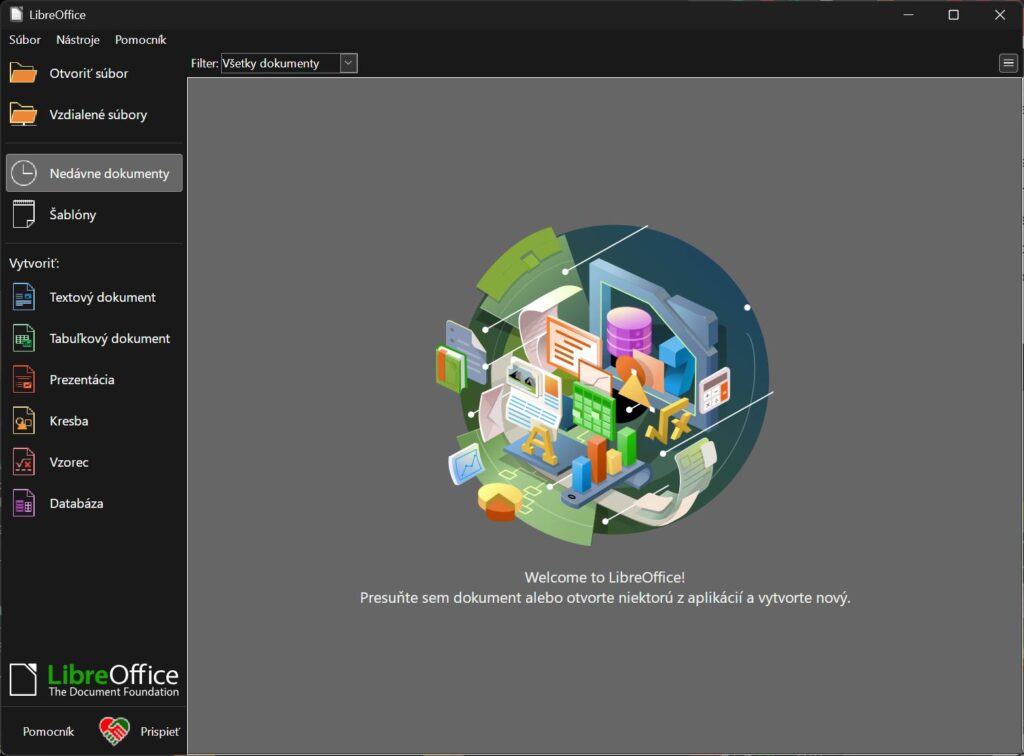This screenshot has height=756, width=1024.
Task: Create a new Vzorec (Math formula)
Action: pos(71,461)
